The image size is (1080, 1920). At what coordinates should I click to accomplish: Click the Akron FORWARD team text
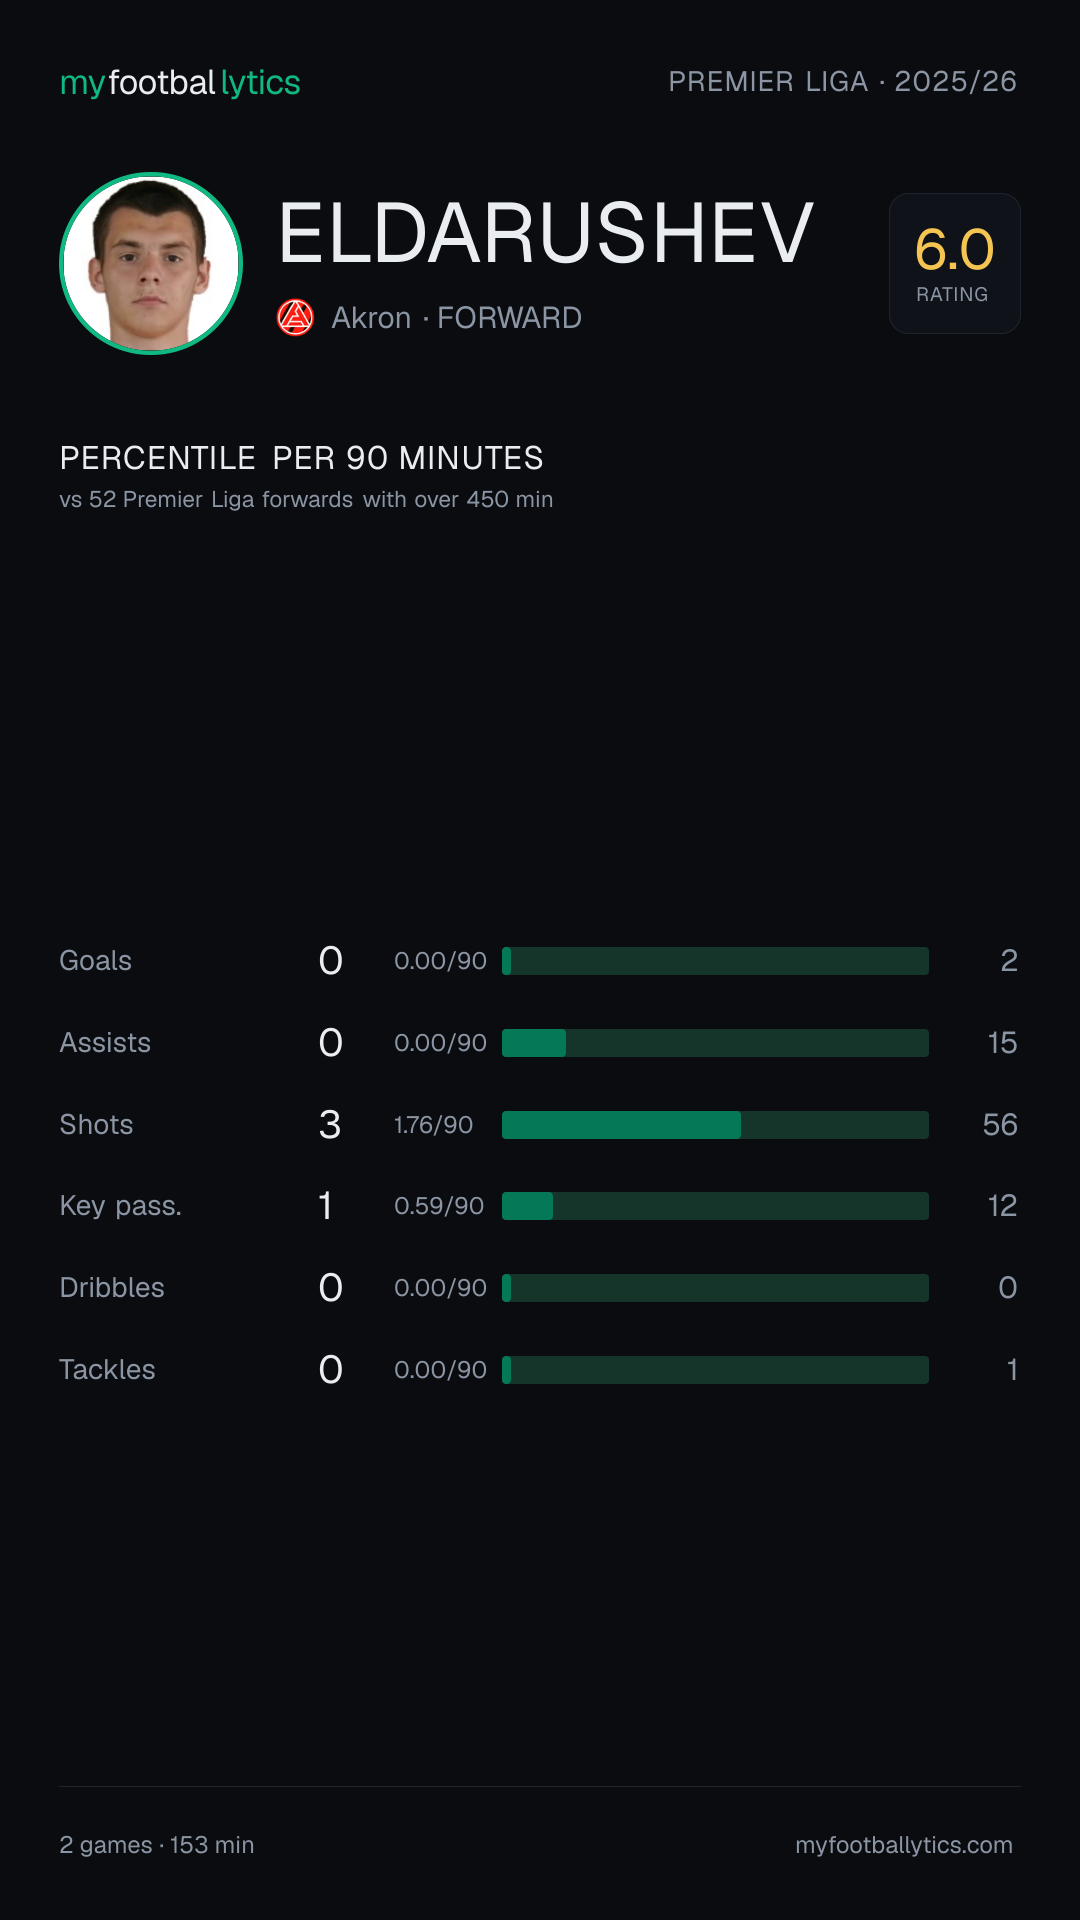point(456,318)
